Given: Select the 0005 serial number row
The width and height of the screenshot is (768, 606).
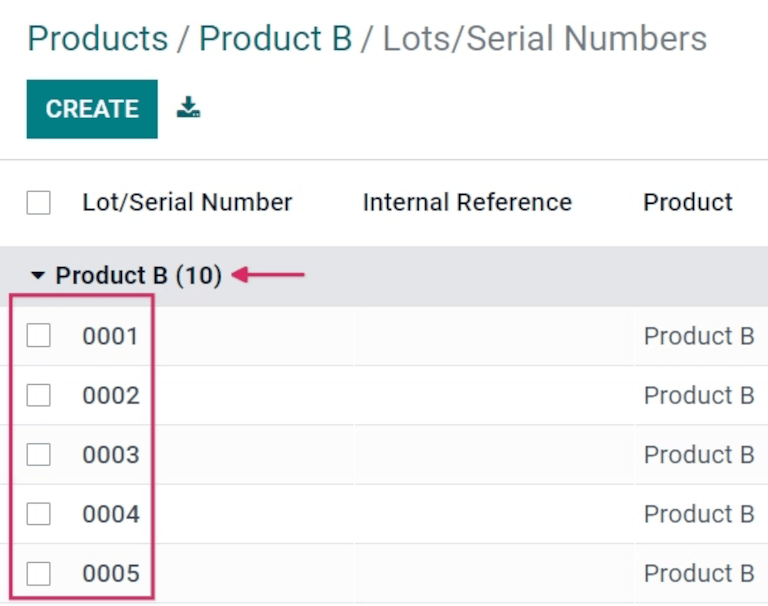Looking at the screenshot, I should click(110, 574).
